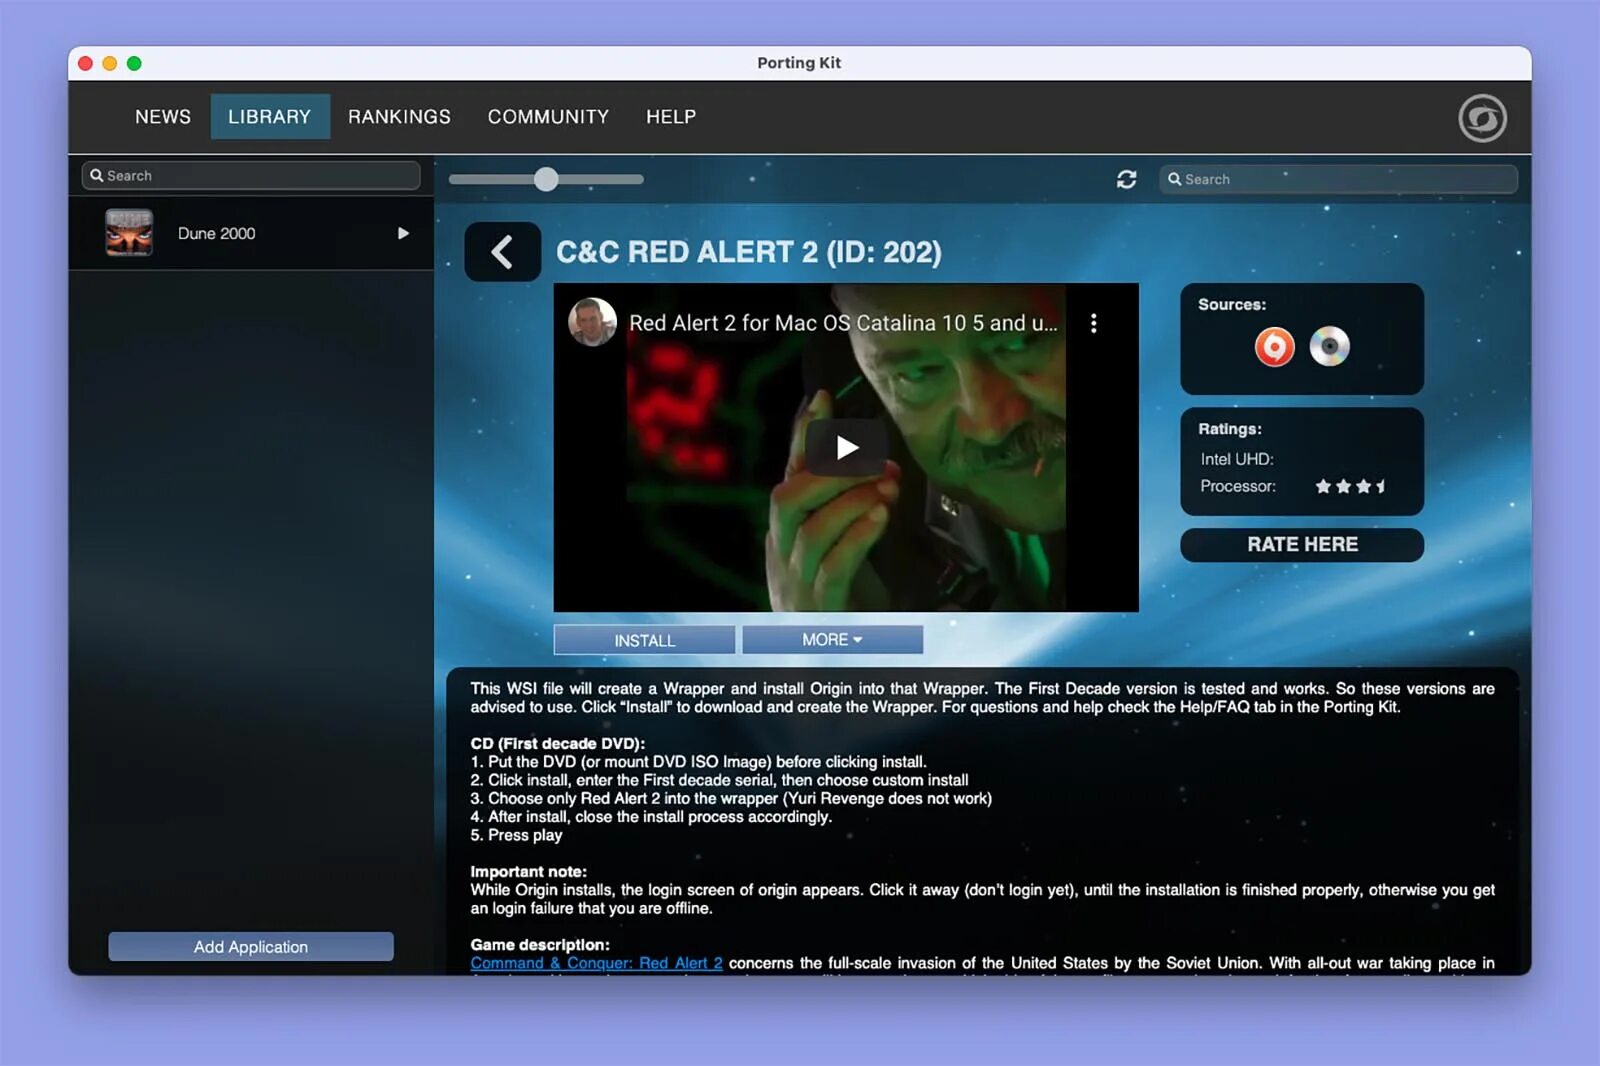1600x1066 pixels.
Task: Click the 'Game description:' heading
Action: pyautogui.click(x=540, y=944)
